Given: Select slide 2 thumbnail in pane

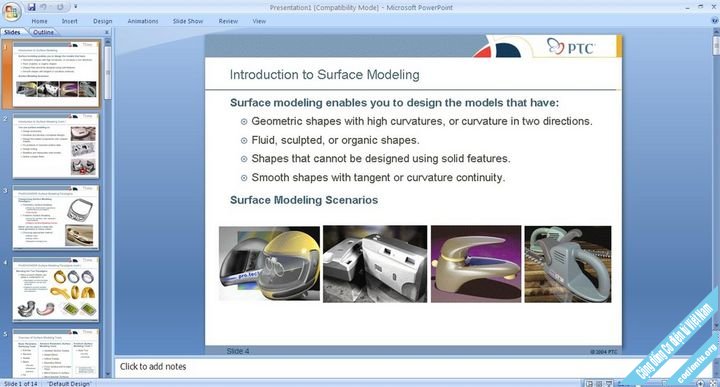Looking at the screenshot, I should (56, 146).
